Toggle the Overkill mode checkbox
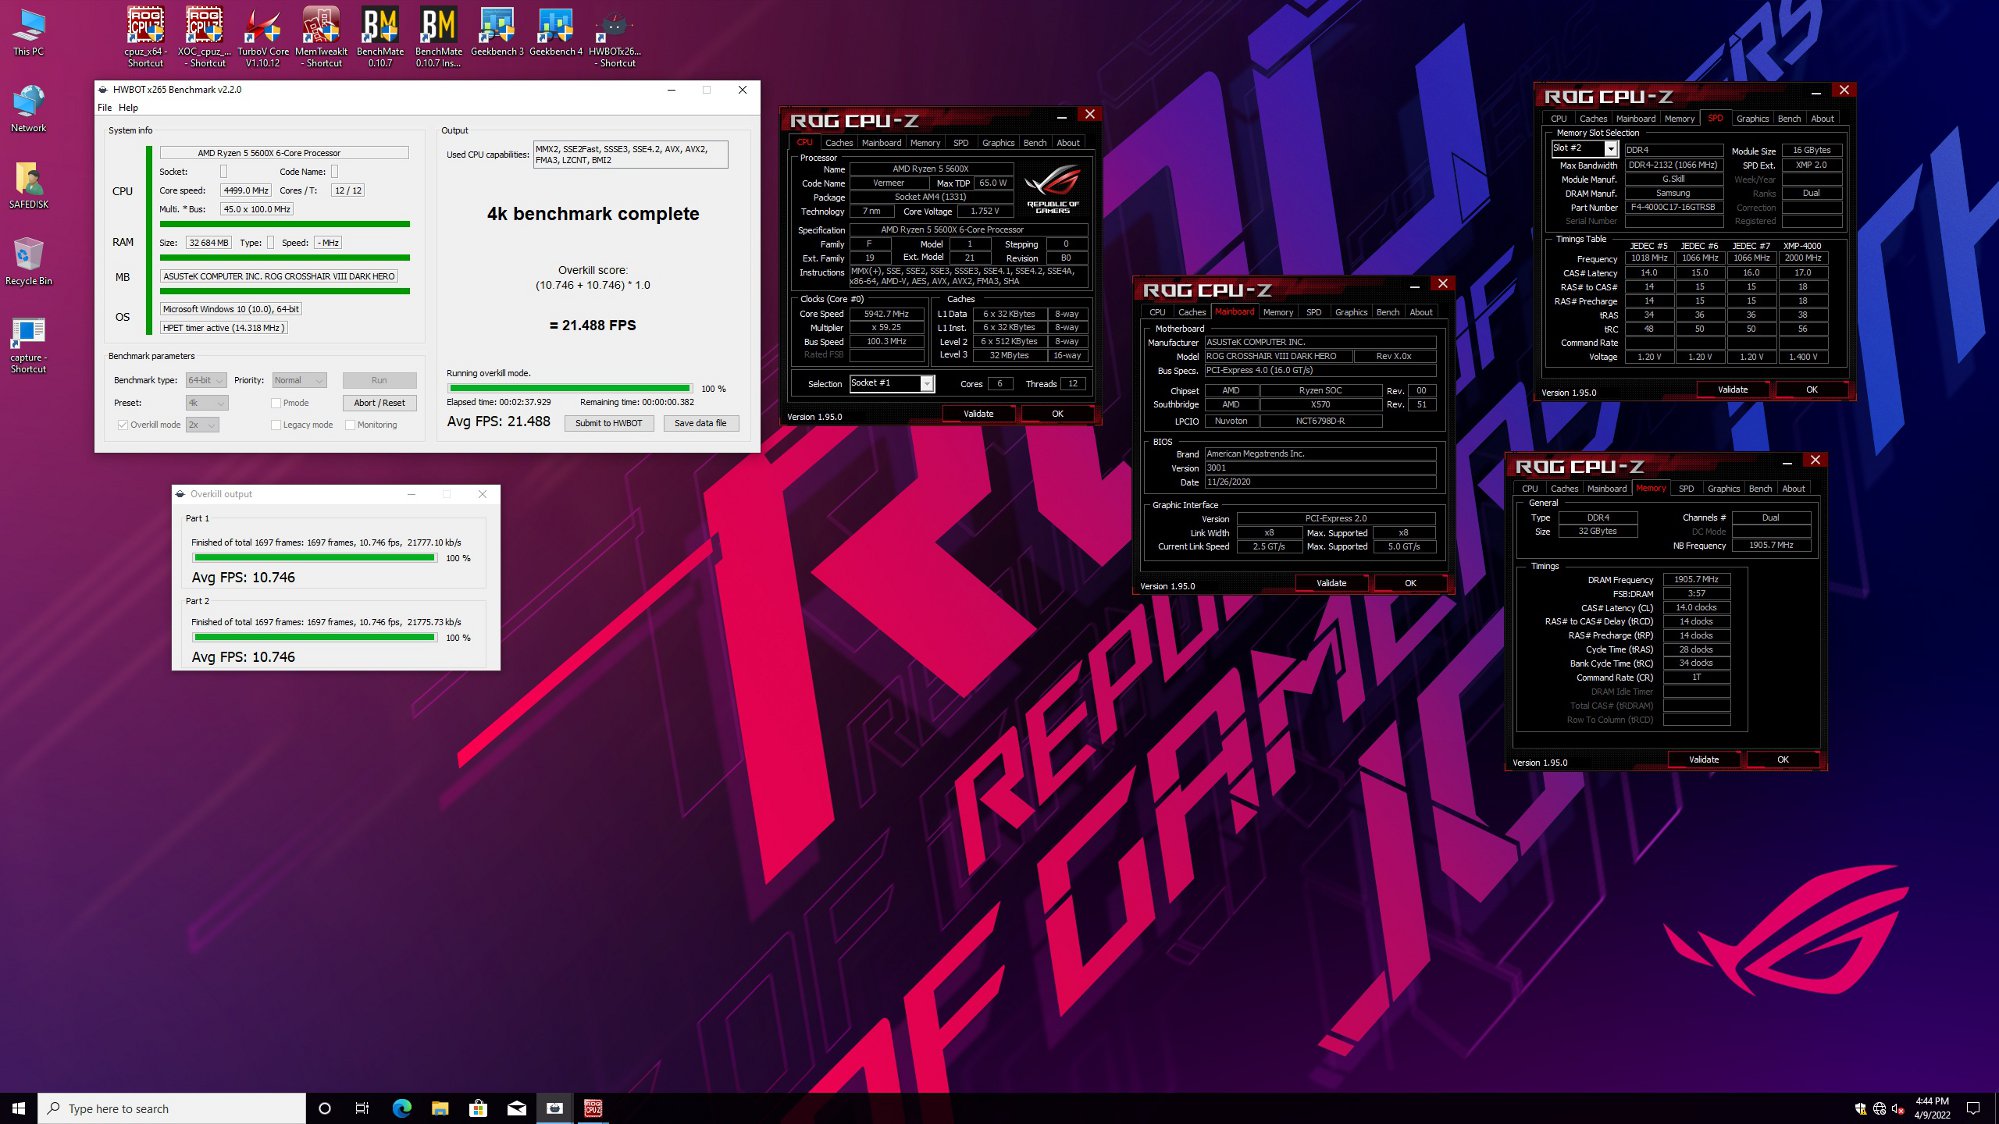Screen dimensions: 1999x1124 [x=122, y=425]
